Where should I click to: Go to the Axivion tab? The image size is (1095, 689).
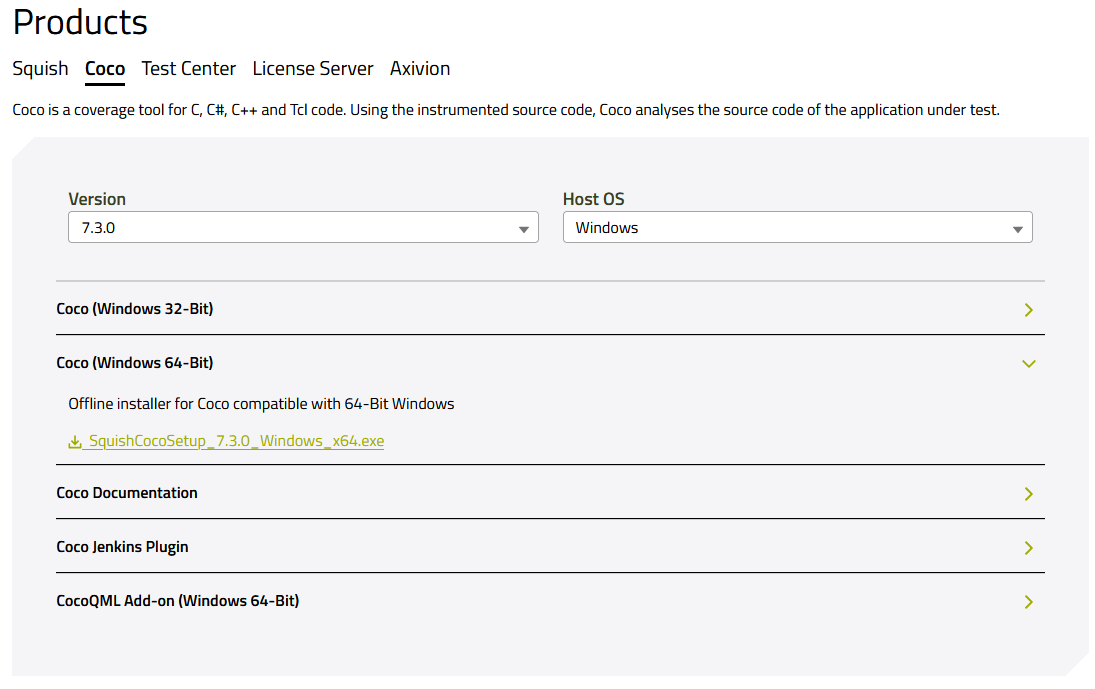[x=420, y=69]
